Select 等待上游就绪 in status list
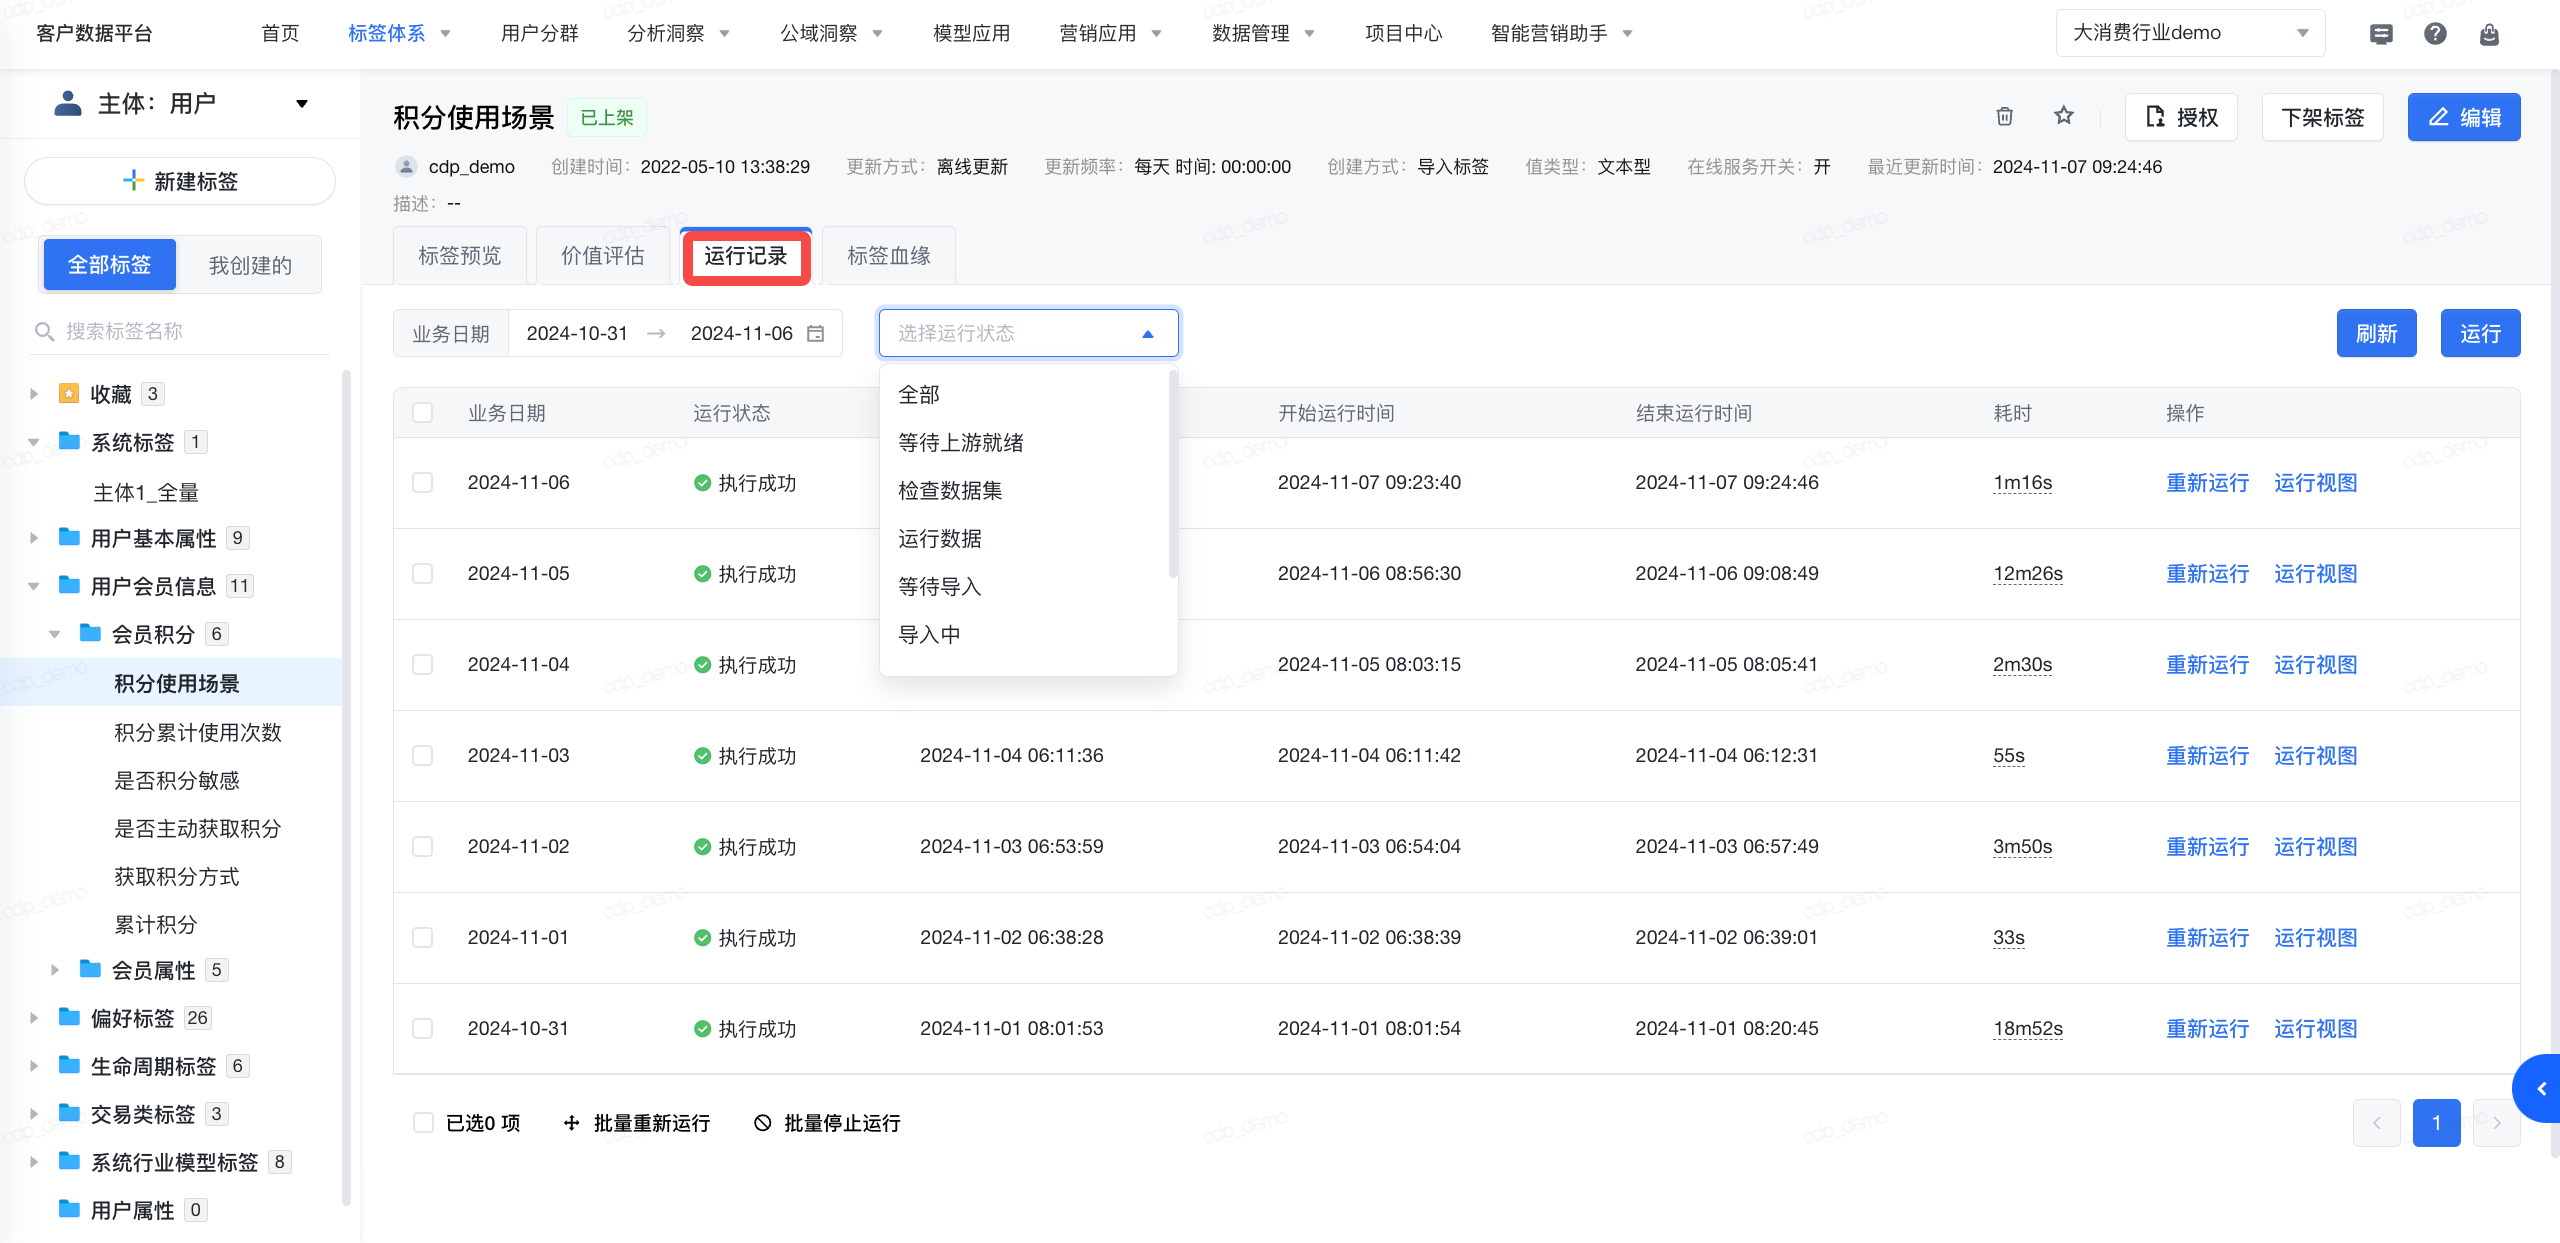Viewport: 2560px width, 1243px height. coord(1024,442)
